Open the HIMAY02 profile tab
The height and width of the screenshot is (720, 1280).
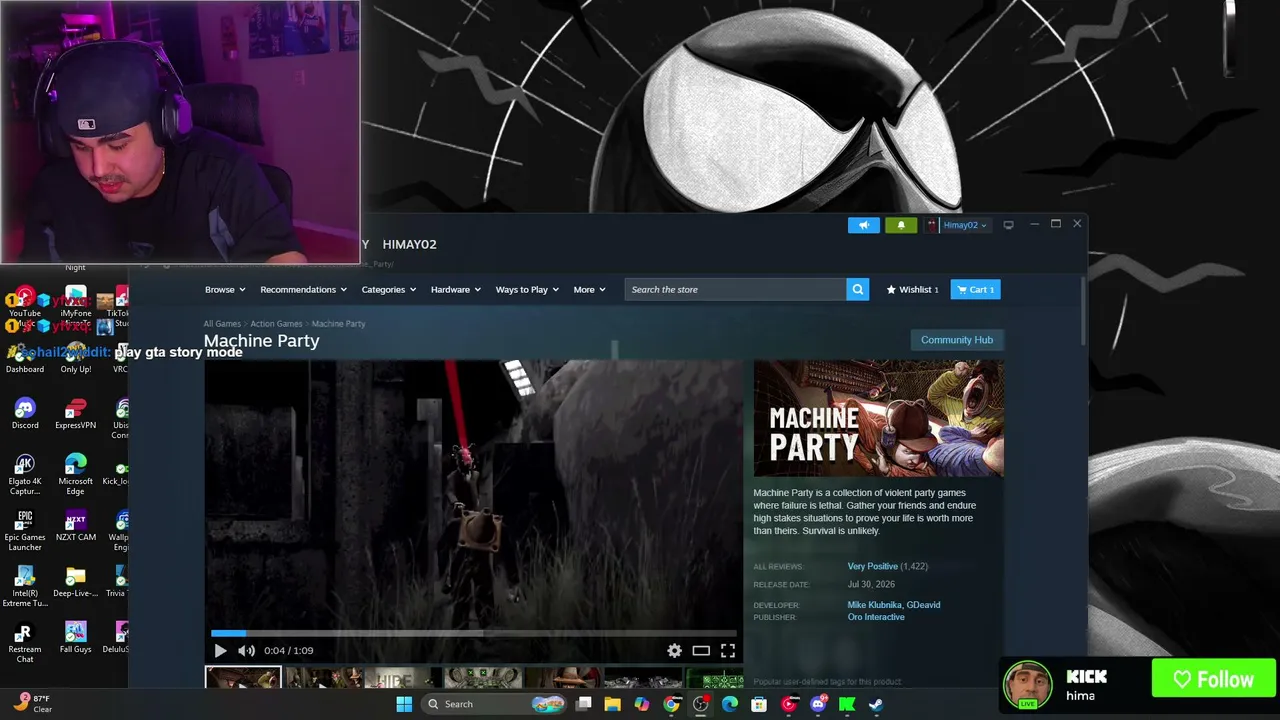click(x=409, y=244)
